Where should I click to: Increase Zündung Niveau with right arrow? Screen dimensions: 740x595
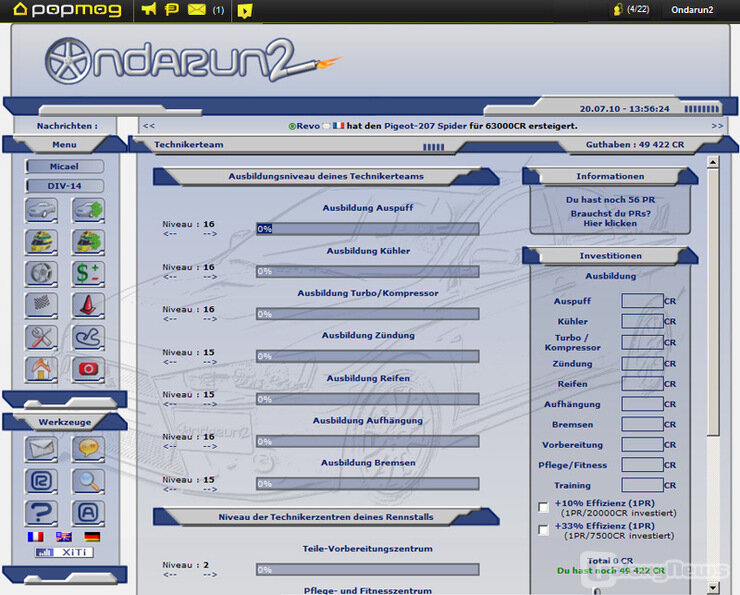[210, 362]
